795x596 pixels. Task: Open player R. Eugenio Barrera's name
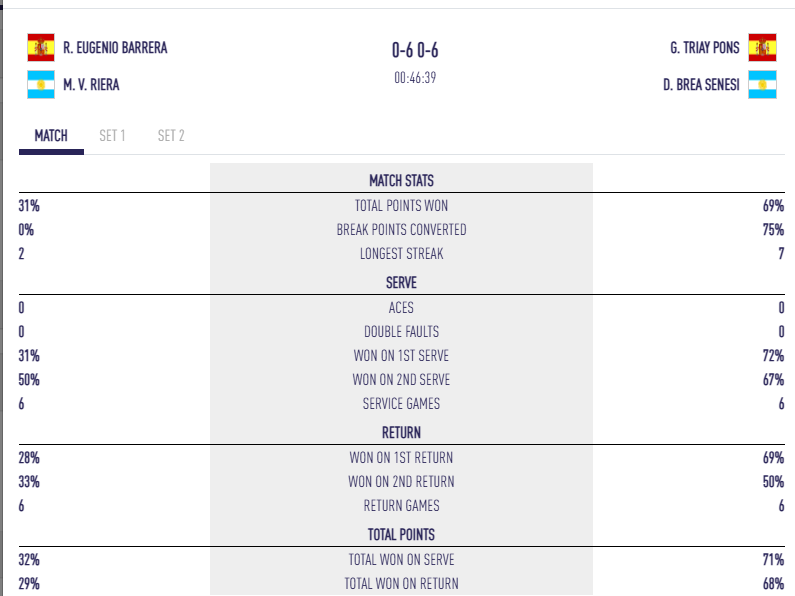(115, 48)
